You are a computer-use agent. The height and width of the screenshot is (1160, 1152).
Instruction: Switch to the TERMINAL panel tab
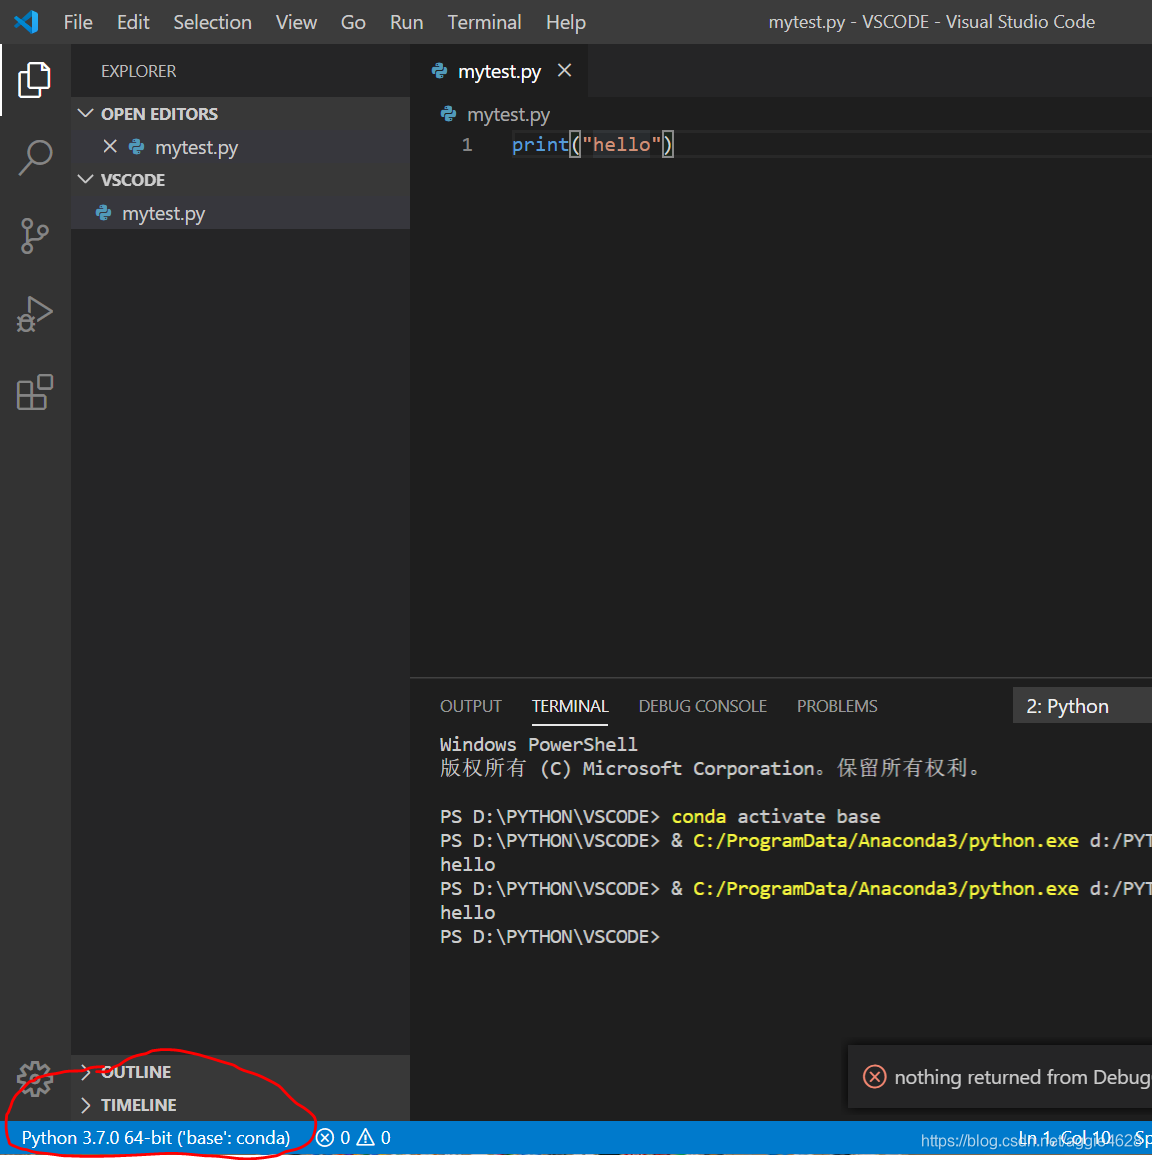click(x=570, y=706)
